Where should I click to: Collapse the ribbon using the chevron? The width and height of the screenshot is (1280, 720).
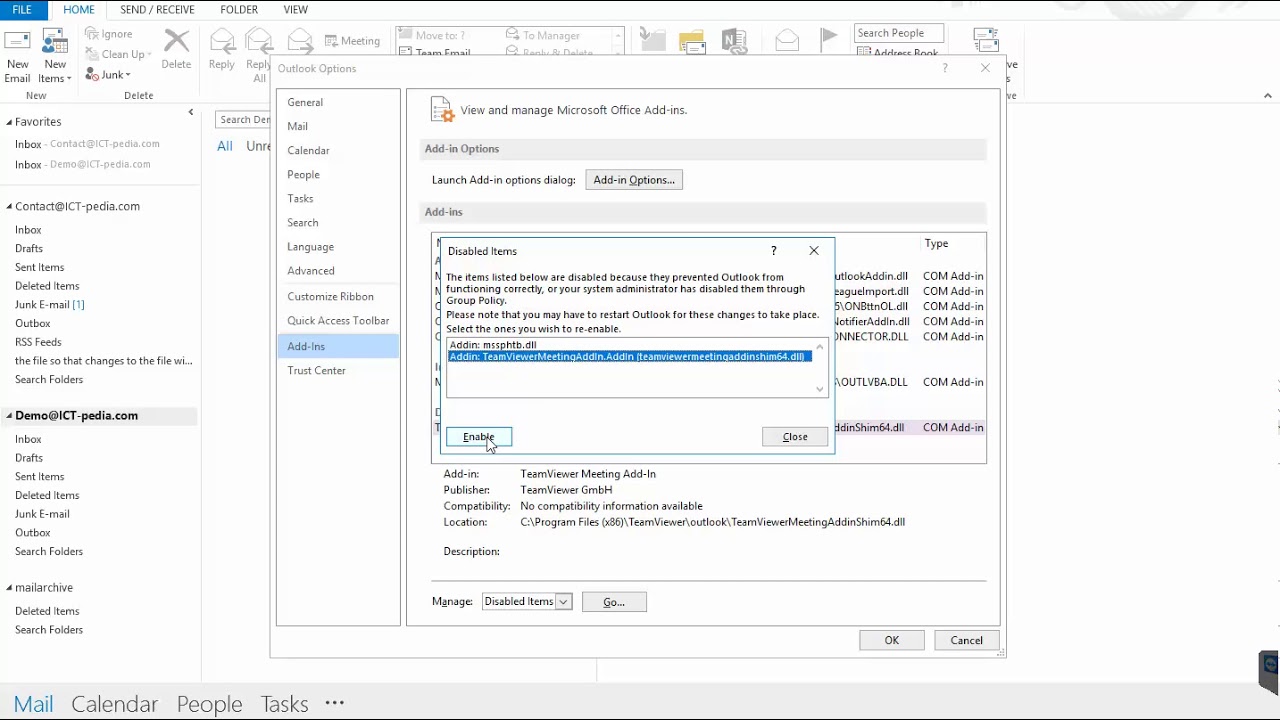[x=1268, y=96]
